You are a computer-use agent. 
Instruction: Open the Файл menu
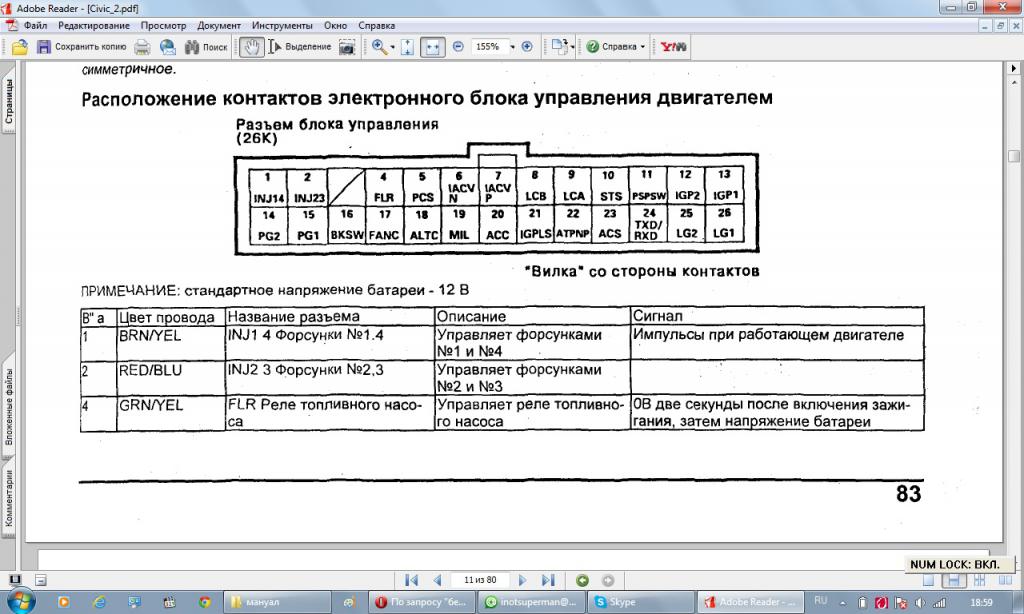pyautogui.click(x=35, y=25)
